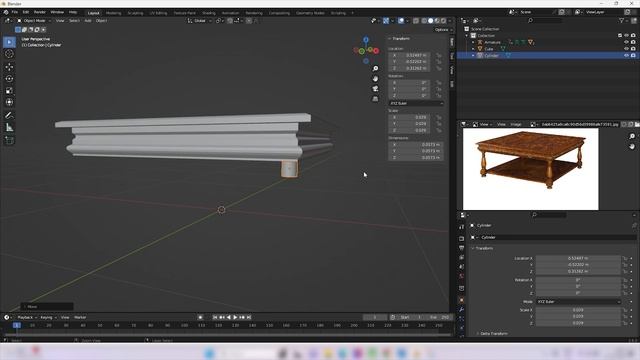The image size is (640, 360).
Task: Switch to Shading workspace tab
Action: [x=209, y=13]
